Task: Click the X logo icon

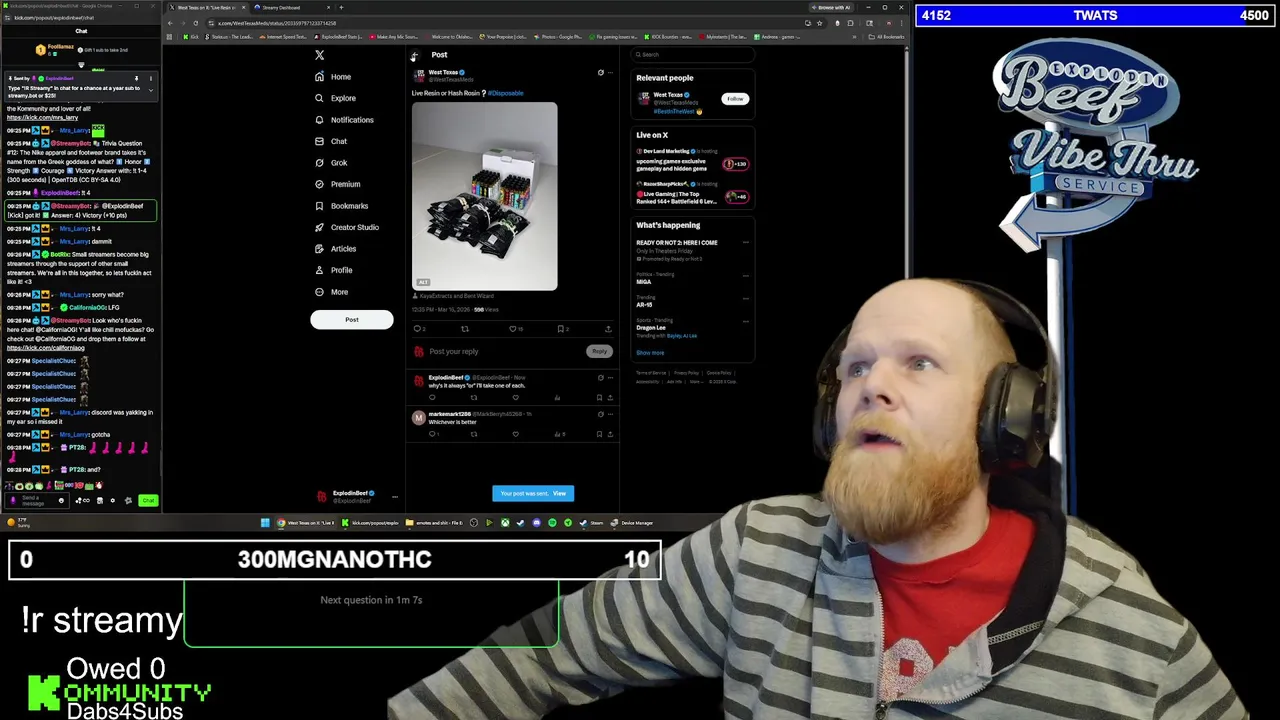Action: coord(320,55)
